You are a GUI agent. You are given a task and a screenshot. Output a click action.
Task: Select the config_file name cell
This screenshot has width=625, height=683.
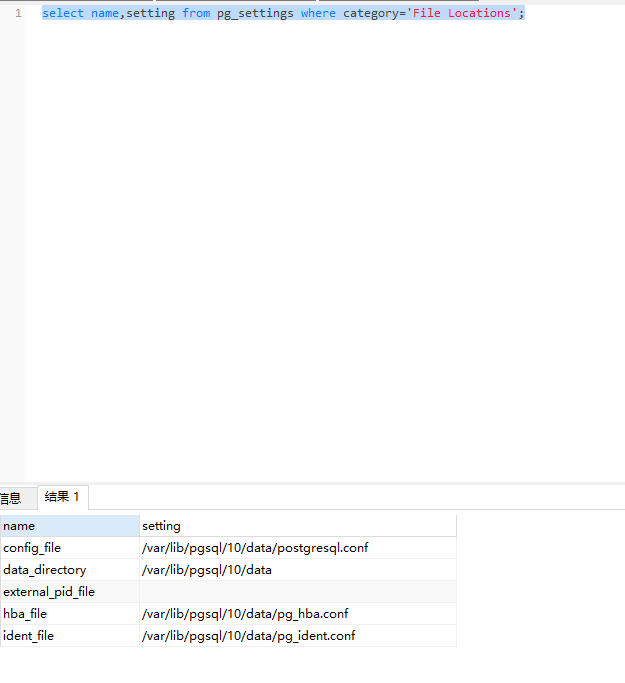(70, 548)
